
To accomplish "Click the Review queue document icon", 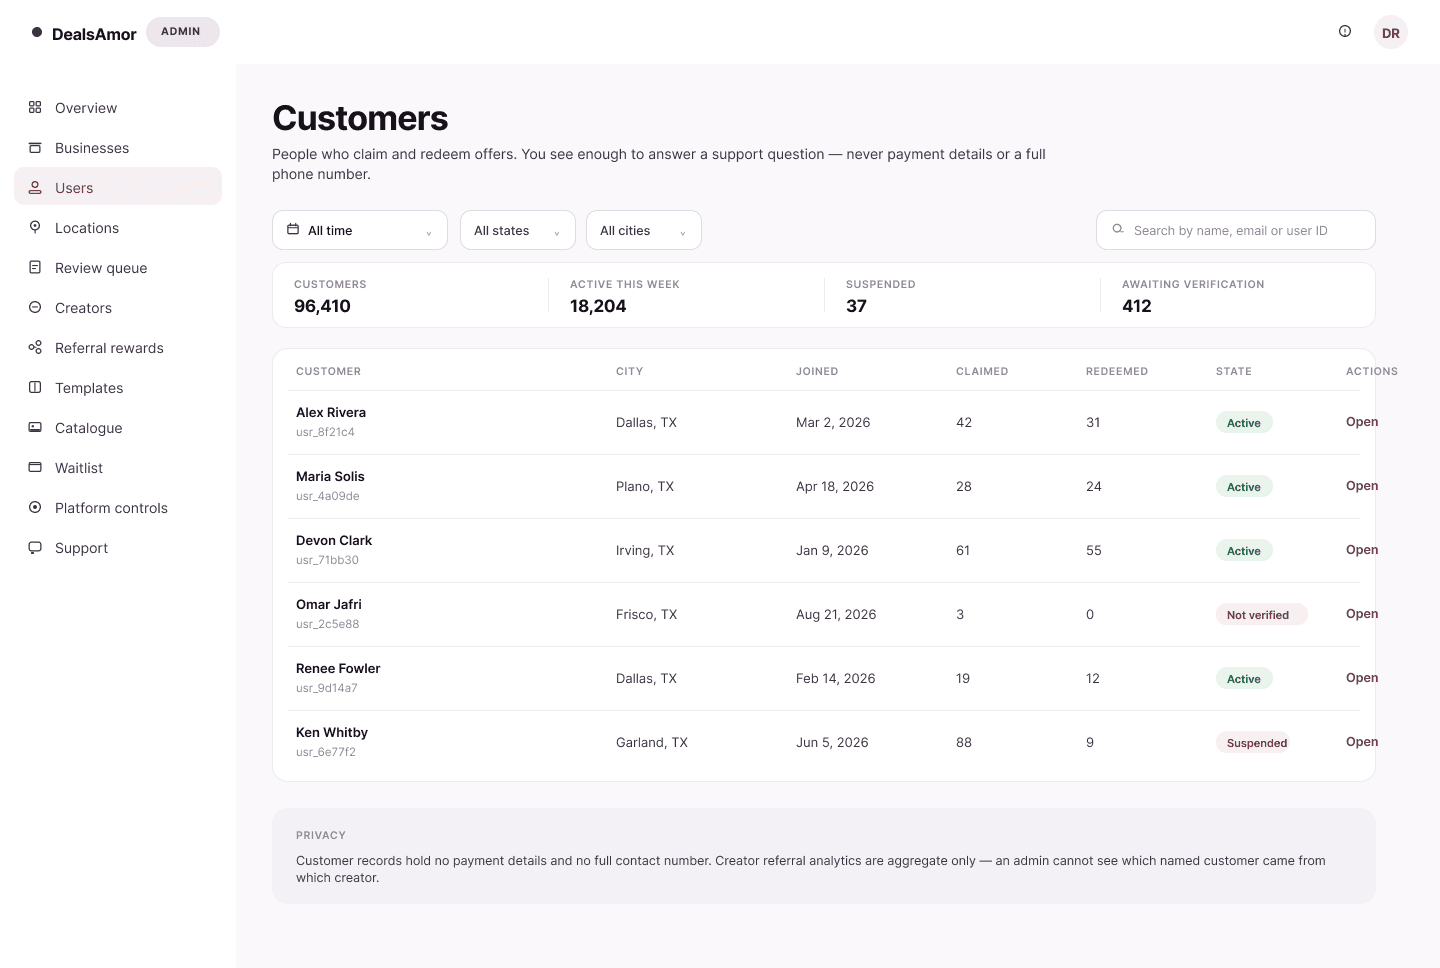I will coord(35,267).
